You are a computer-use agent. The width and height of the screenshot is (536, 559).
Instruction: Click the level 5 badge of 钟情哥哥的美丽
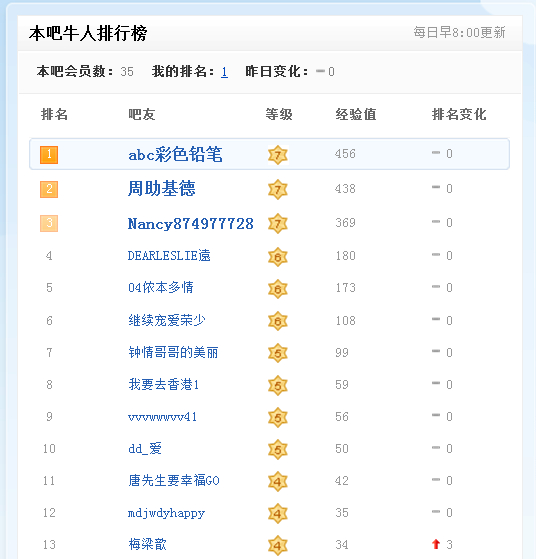(x=278, y=353)
